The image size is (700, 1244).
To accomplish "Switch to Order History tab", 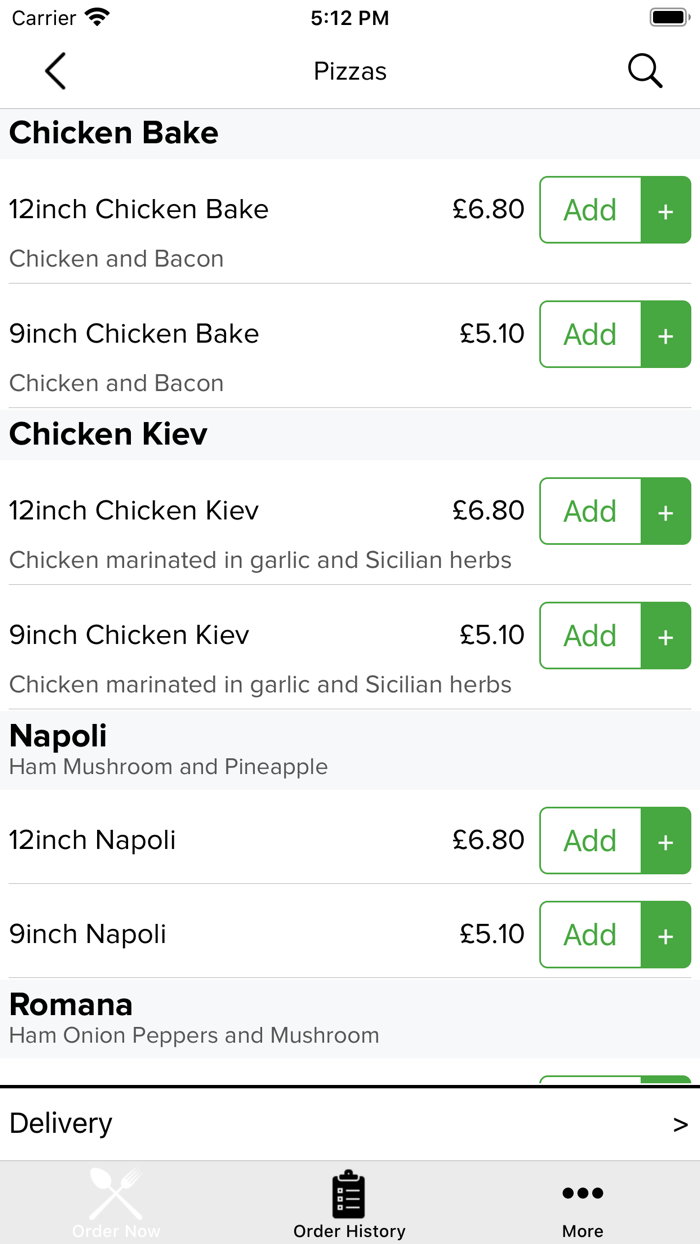I will [x=349, y=1204].
